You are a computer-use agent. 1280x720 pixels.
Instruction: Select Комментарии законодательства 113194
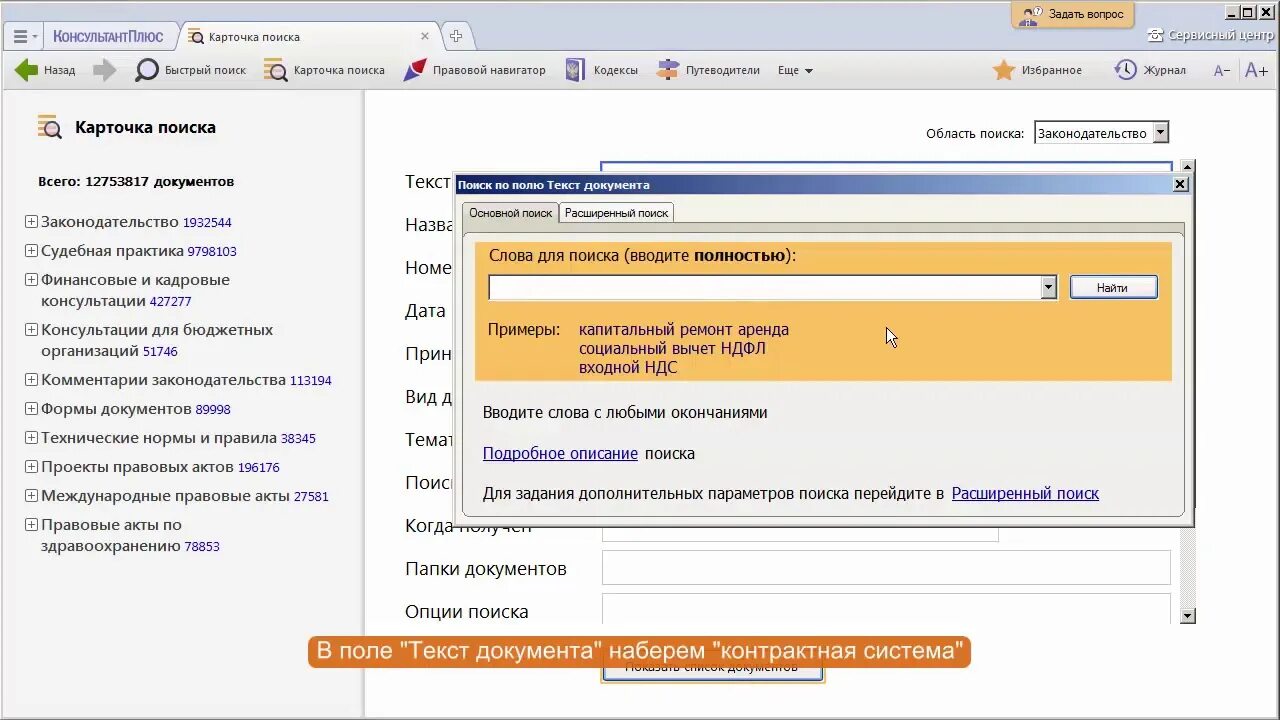[186, 380]
